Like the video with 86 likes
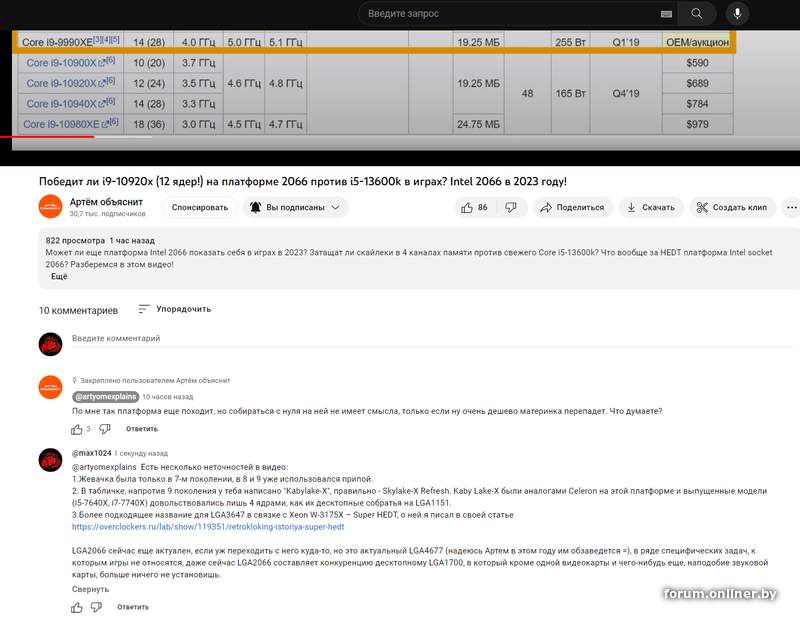Image resolution: width=800 pixels, height=617 pixels. click(x=475, y=208)
